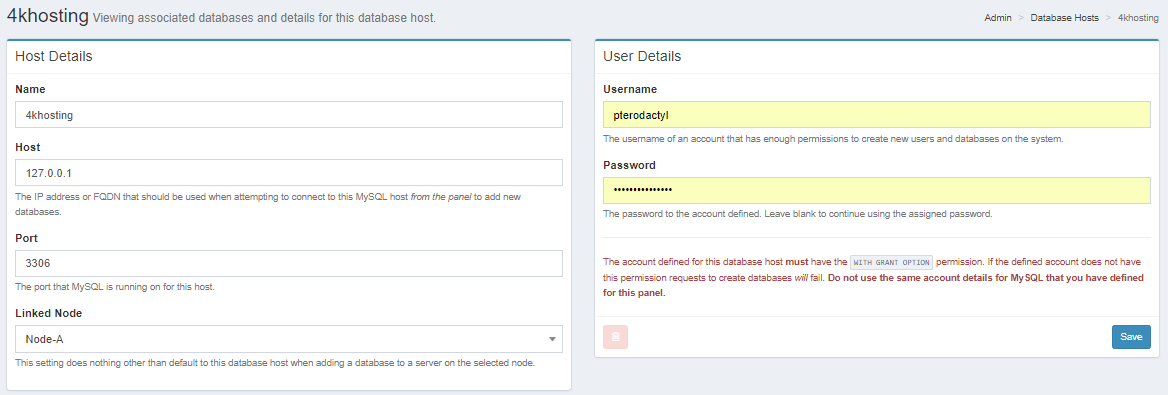The width and height of the screenshot is (1168, 395).
Task: Select the Port field with 3306
Action: coord(288,264)
